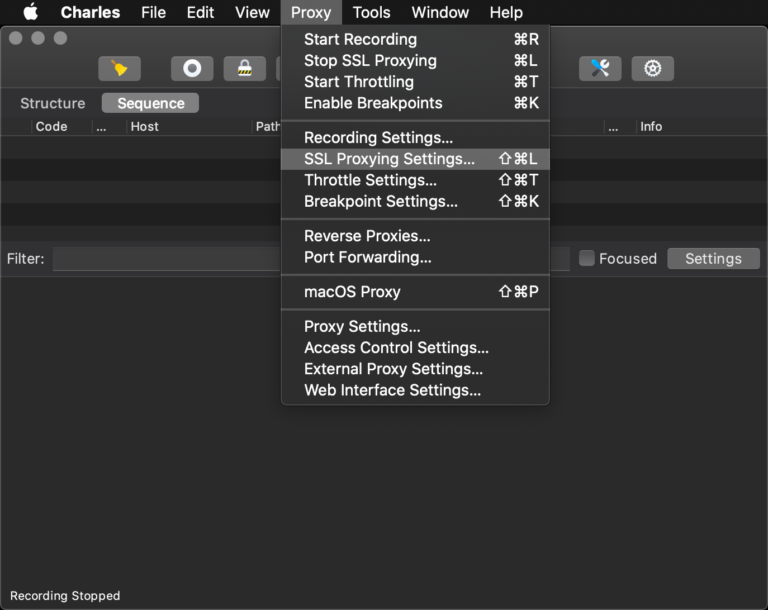Open the File menu
The width and height of the screenshot is (768, 610).
[x=153, y=12]
